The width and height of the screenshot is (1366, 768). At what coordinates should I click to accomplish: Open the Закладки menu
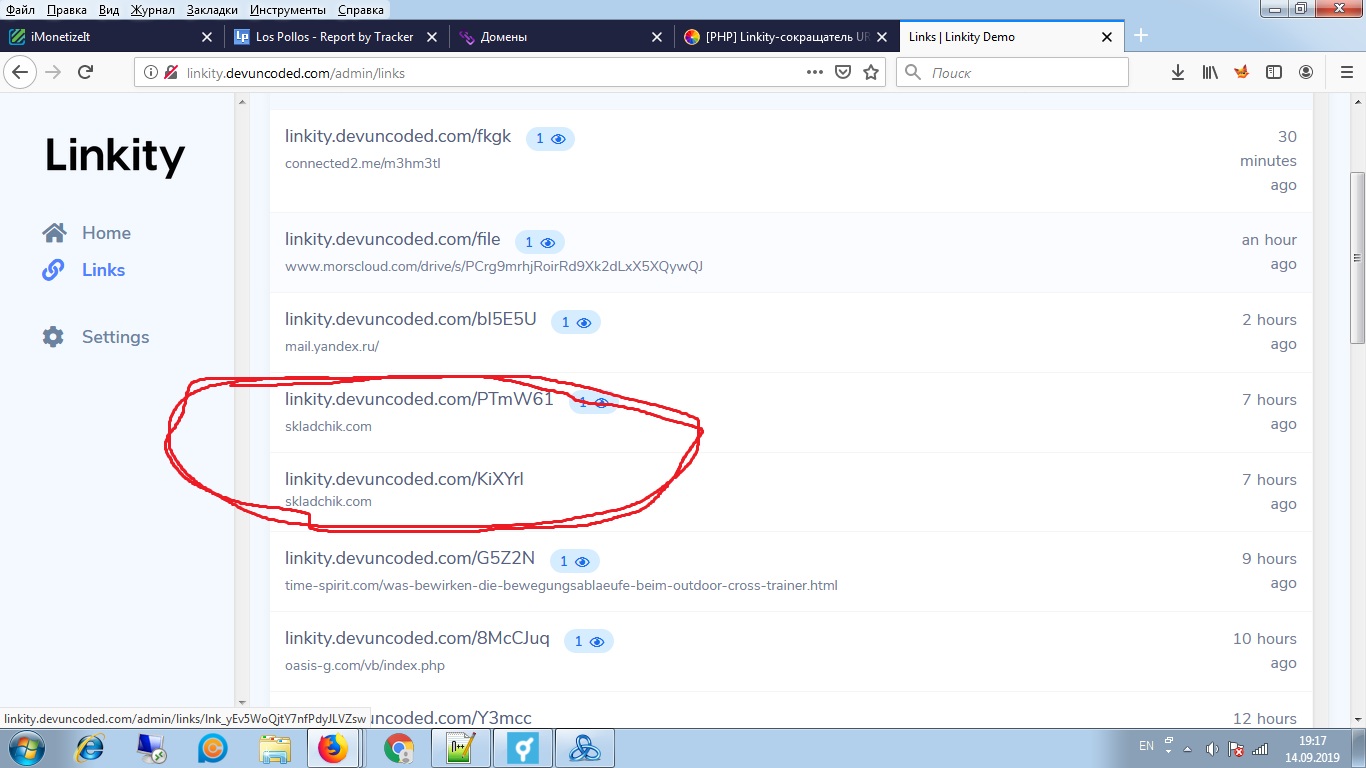pyautogui.click(x=213, y=10)
